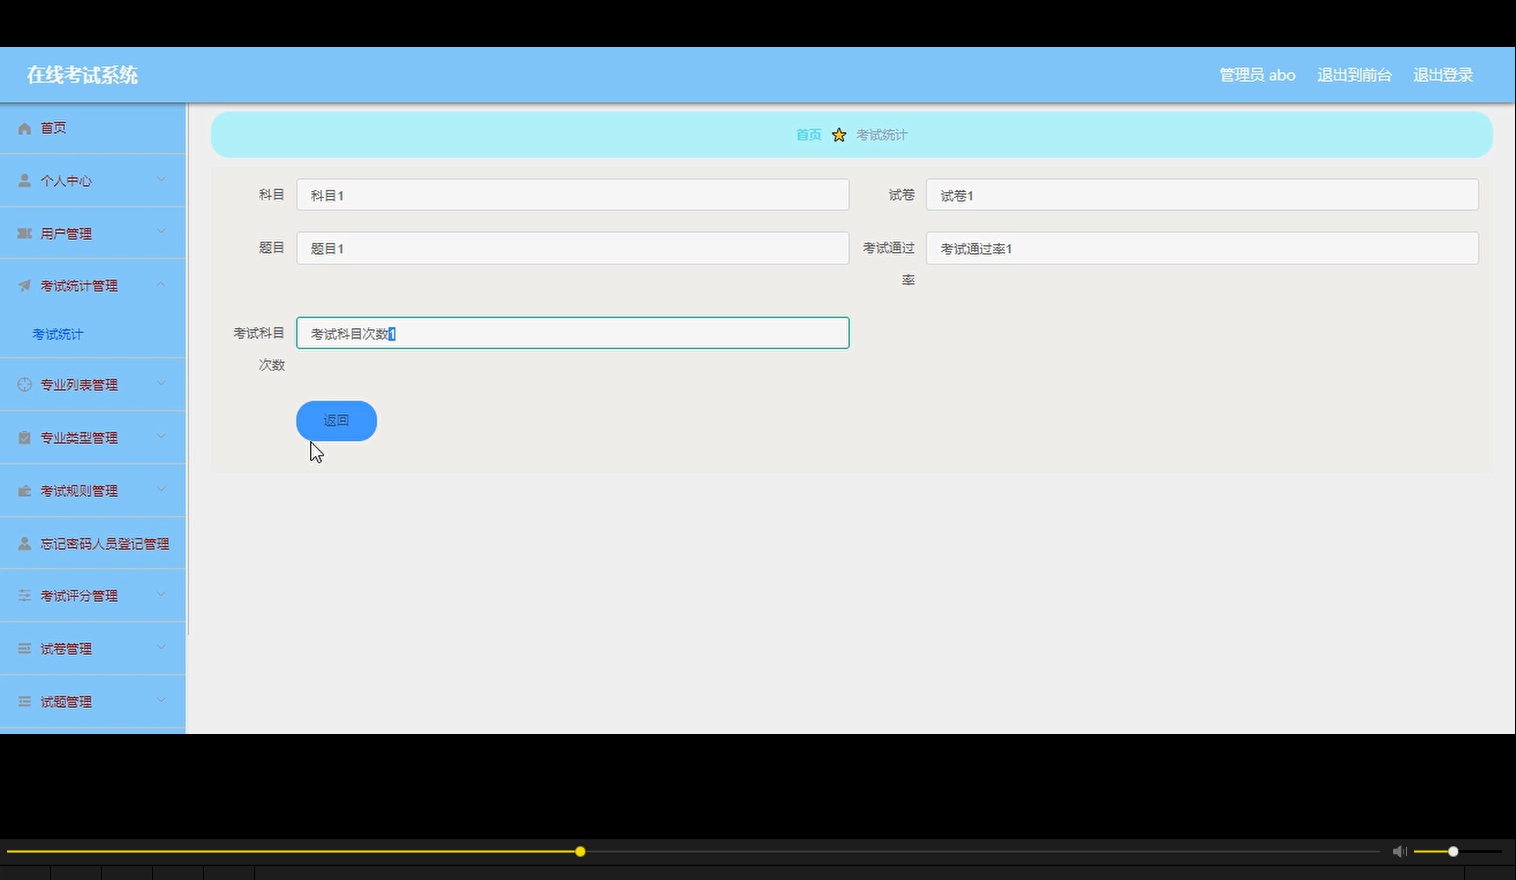Click the star icon in the breadcrumb

[x=839, y=135]
